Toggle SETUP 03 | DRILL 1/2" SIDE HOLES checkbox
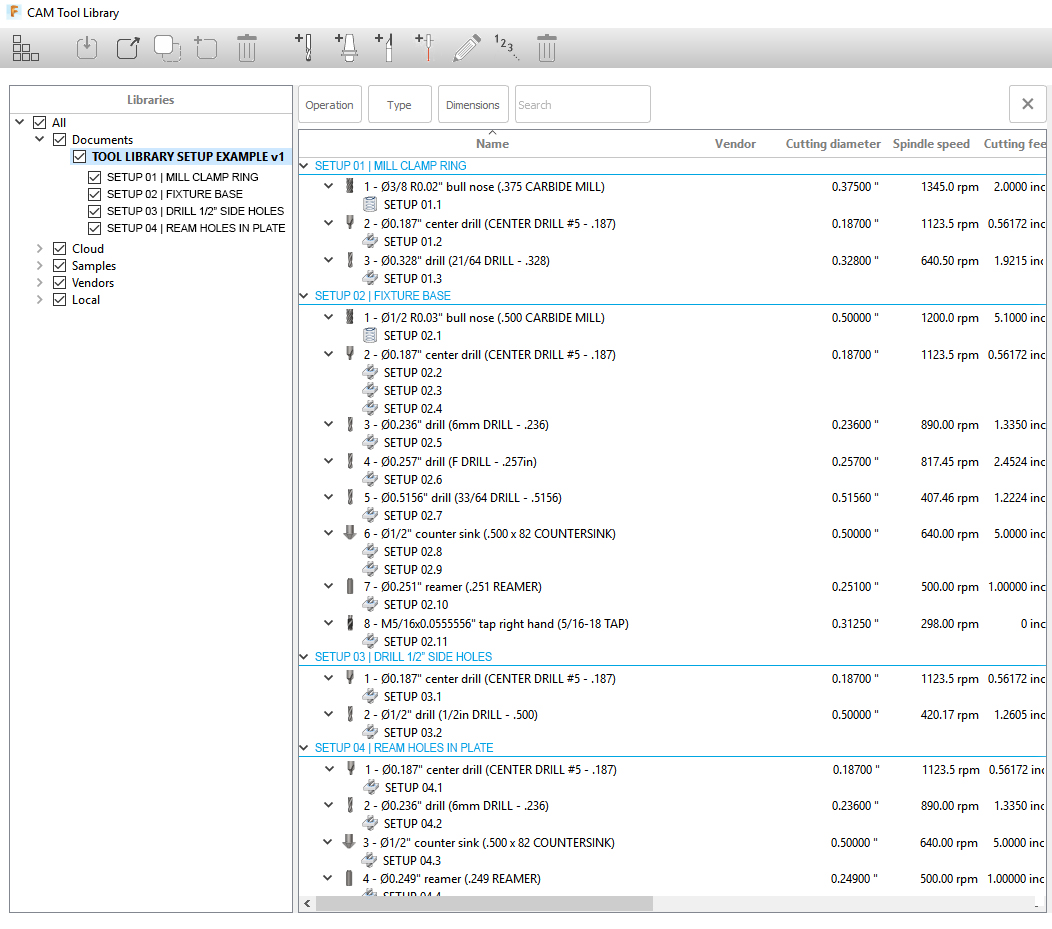The height and width of the screenshot is (929, 1052). coord(95,211)
